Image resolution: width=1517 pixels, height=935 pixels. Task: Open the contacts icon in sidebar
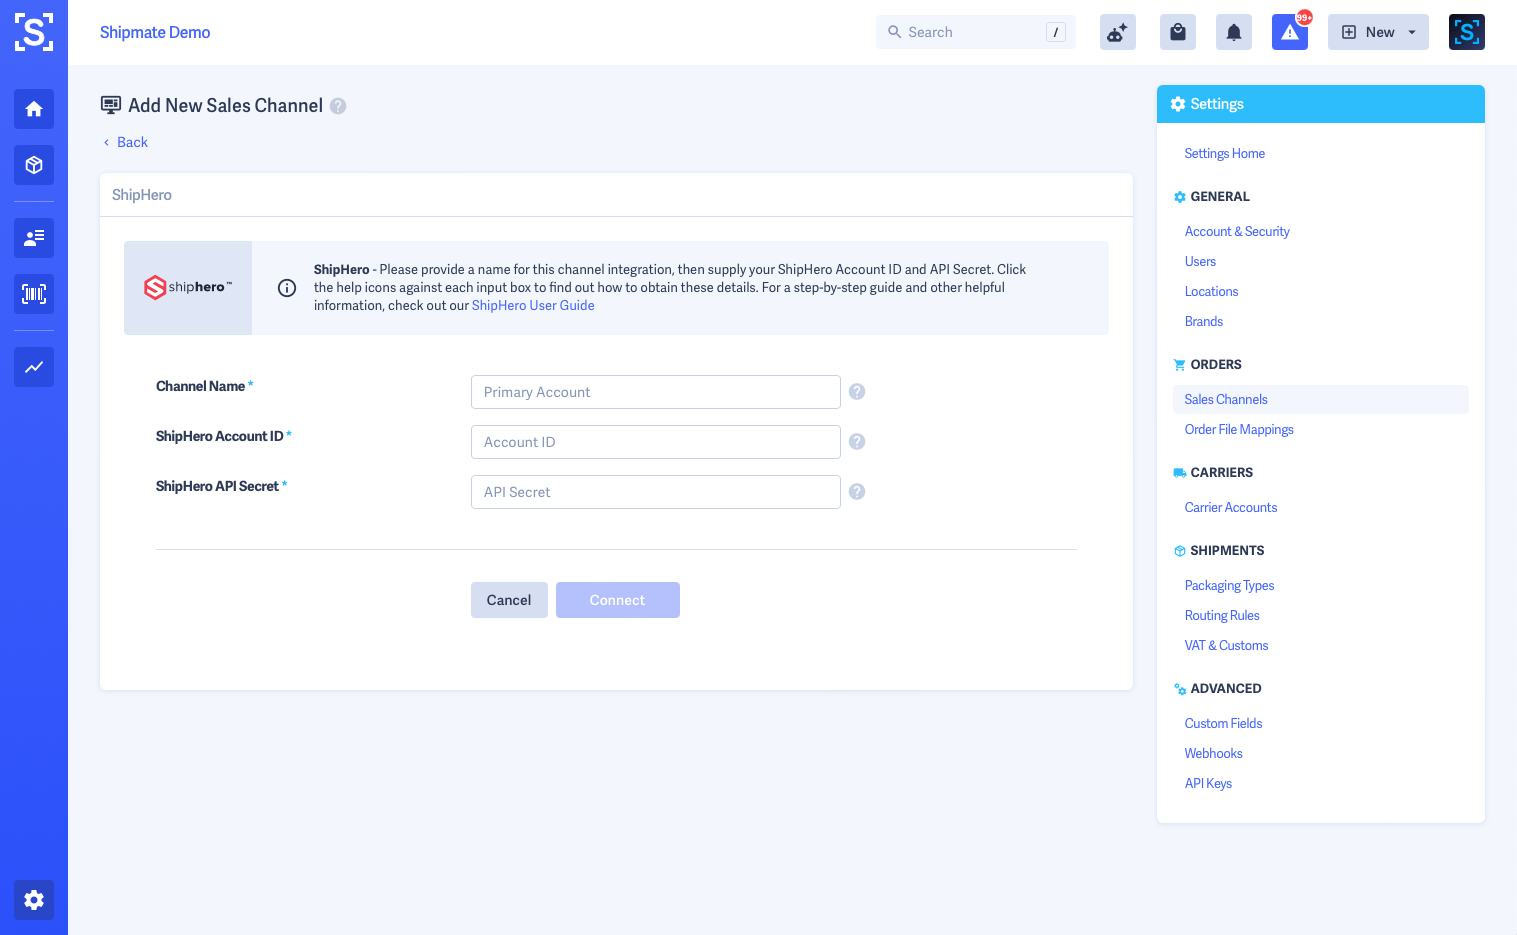tap(34, 238)
